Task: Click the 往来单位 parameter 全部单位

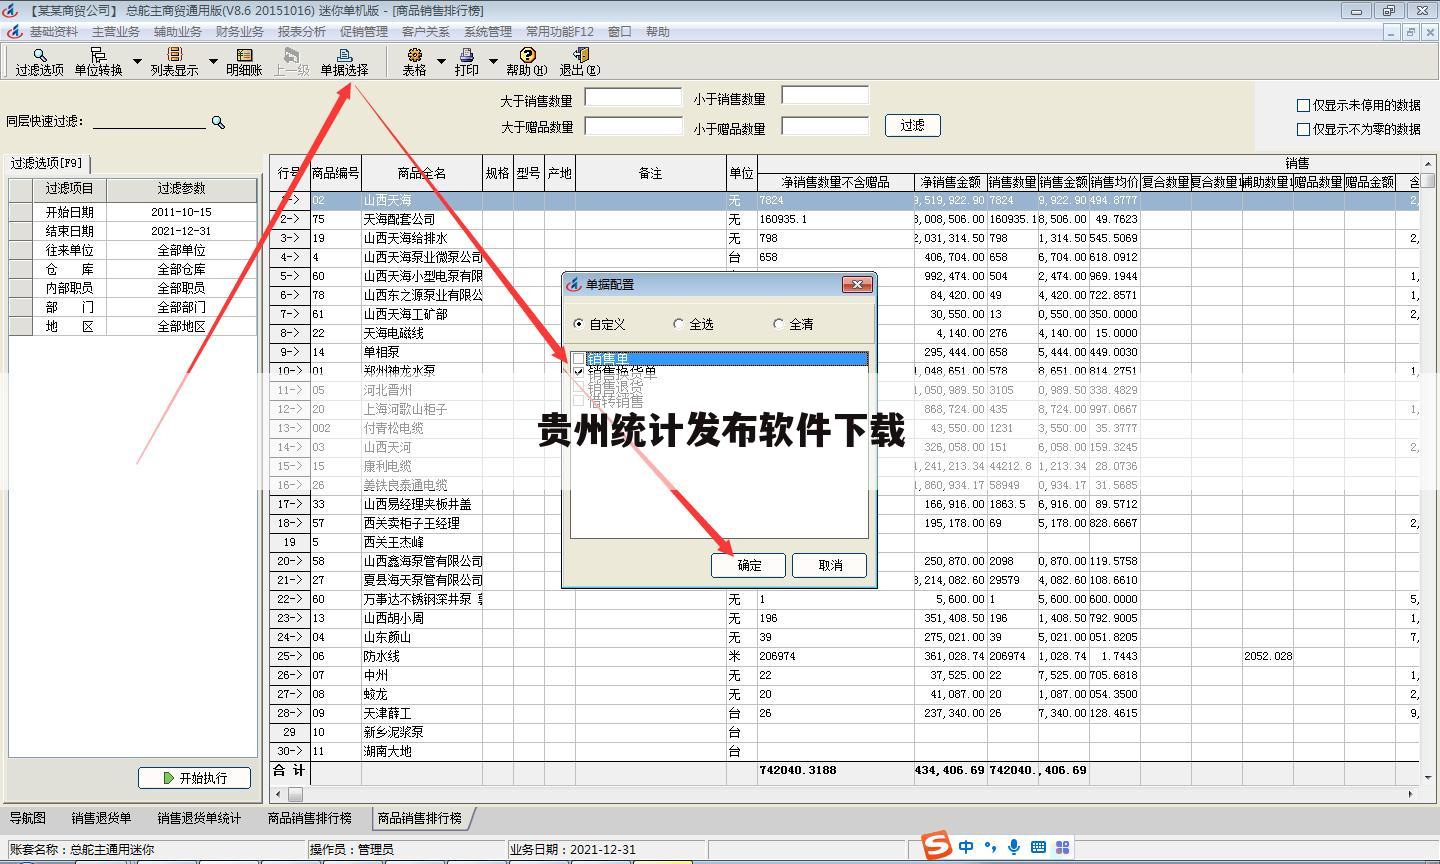Action: click(181, 250)
